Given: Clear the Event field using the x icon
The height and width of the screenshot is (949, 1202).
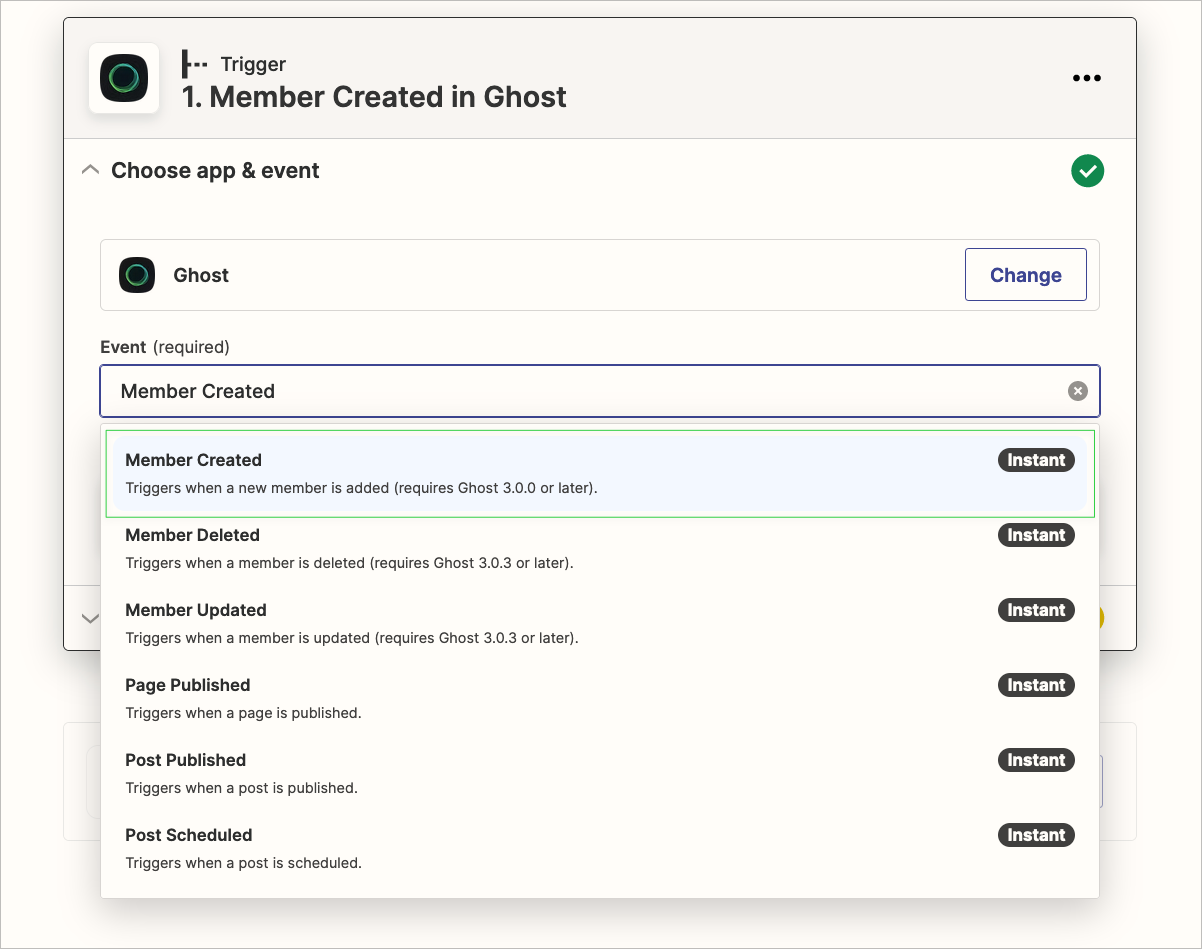Looking at the screenshot, I should point(1077,391).
